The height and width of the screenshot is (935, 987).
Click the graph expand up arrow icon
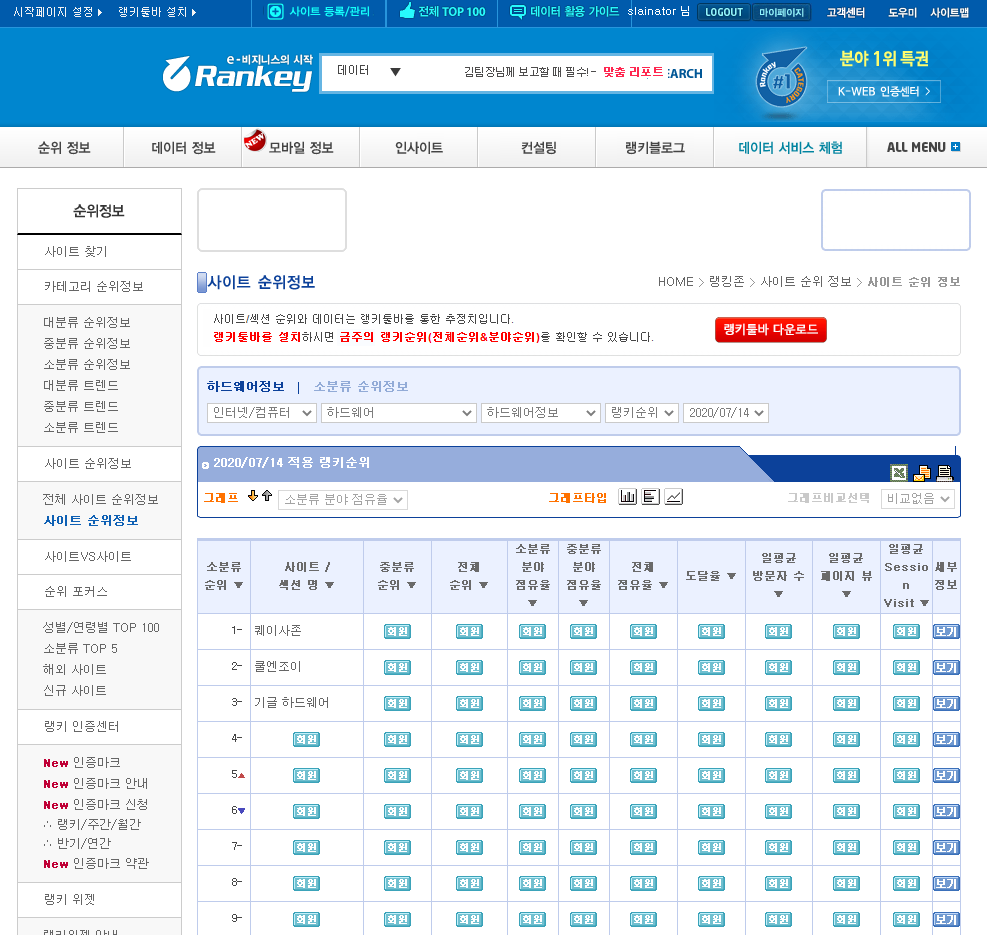[267, 496]
